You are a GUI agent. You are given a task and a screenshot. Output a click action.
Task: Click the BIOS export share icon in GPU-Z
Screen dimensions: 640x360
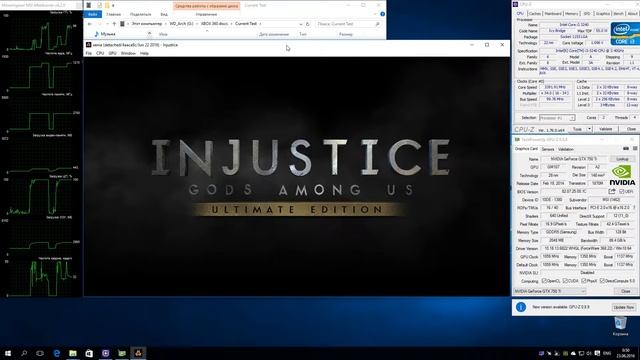pyautogui.click(x=611, y=191)
